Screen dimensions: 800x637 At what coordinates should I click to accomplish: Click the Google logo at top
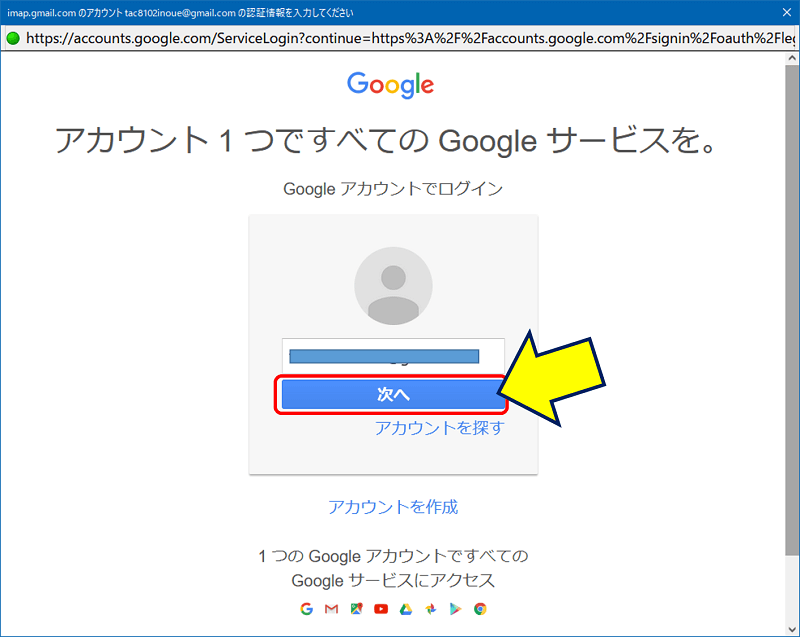coord(391,84)
